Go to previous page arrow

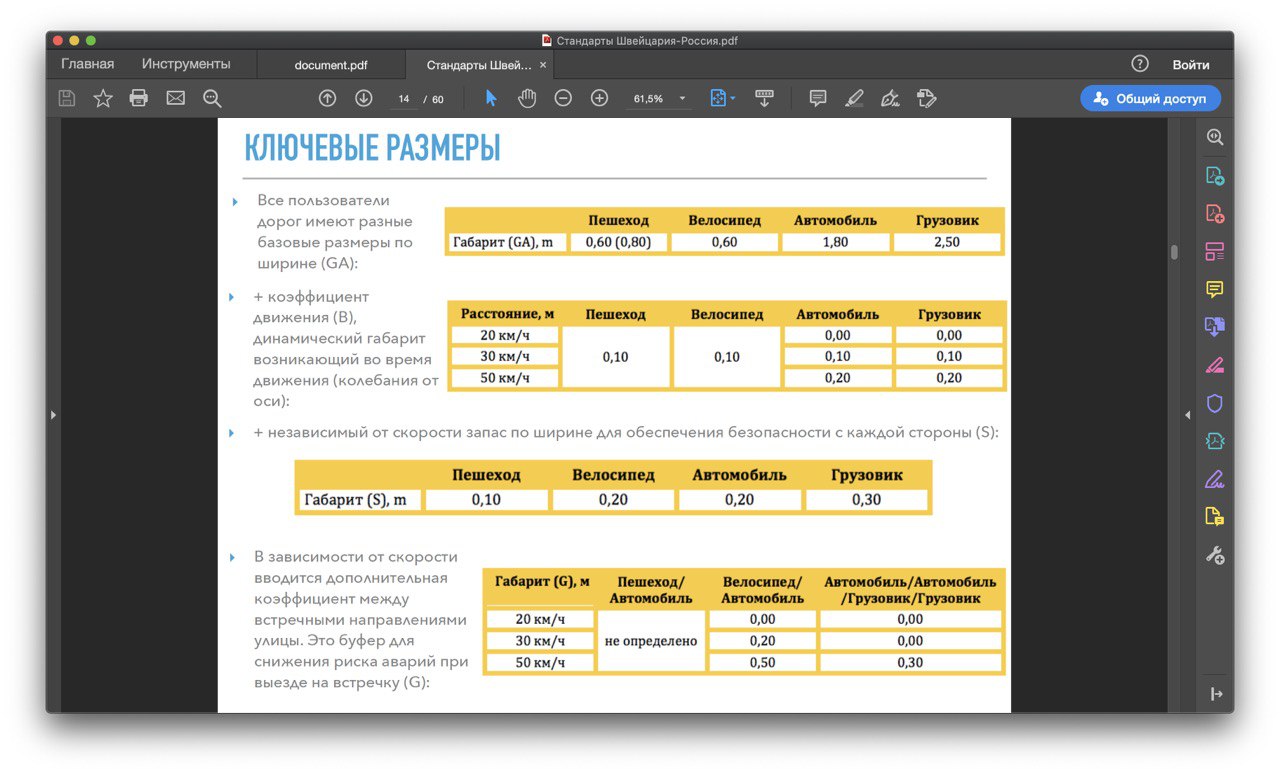[x=327, y=98]
